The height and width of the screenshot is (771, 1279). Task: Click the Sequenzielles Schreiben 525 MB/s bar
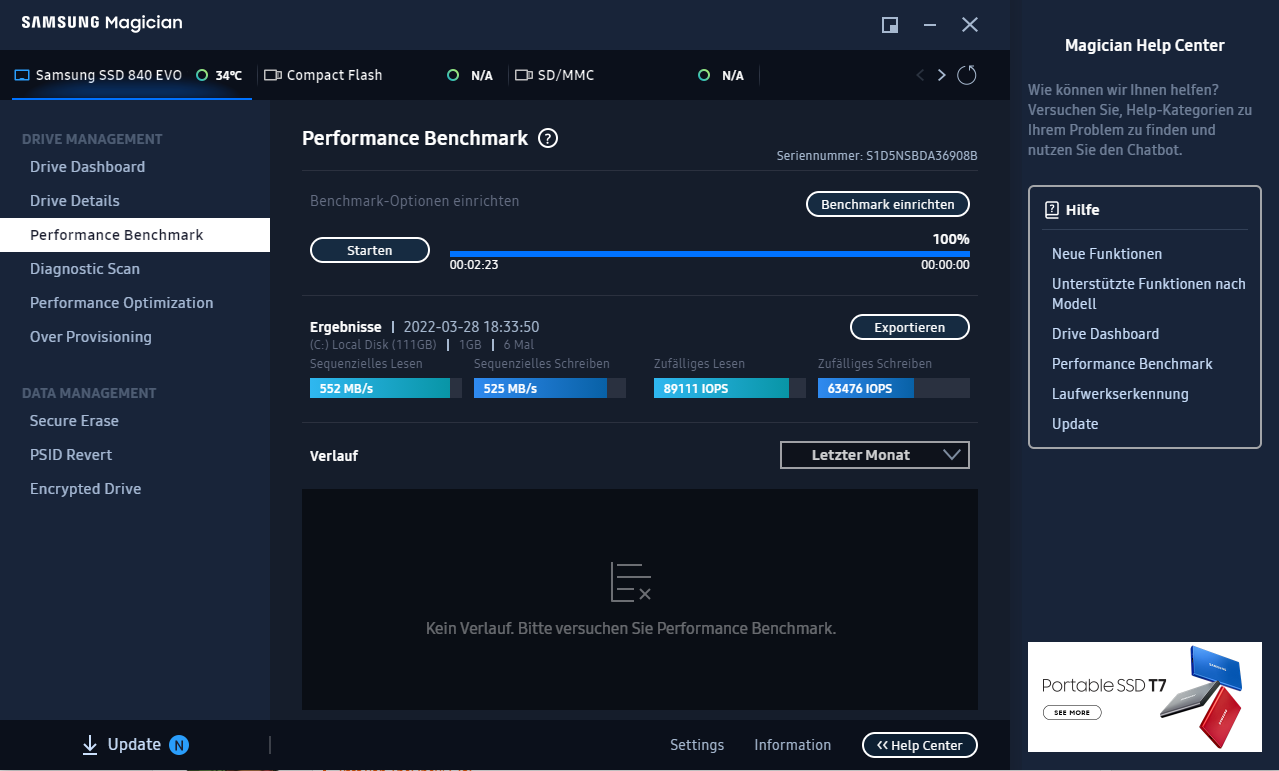pos(550,388)
